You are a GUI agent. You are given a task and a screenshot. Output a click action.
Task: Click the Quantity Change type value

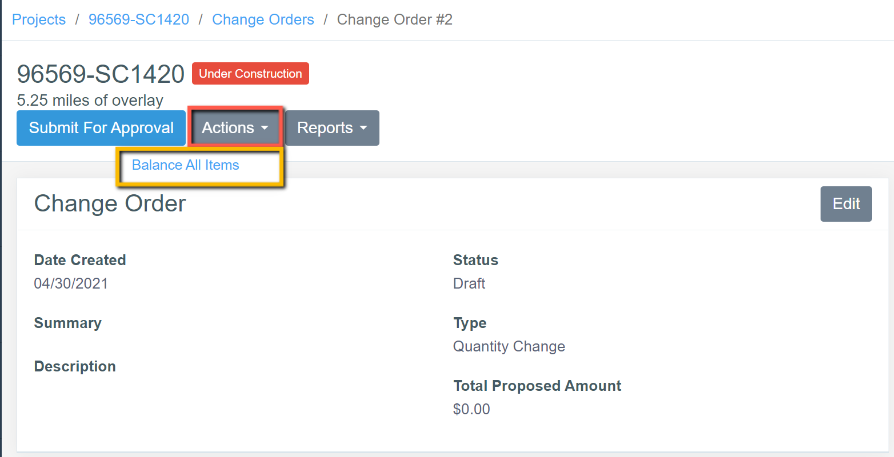click(509, 346)
